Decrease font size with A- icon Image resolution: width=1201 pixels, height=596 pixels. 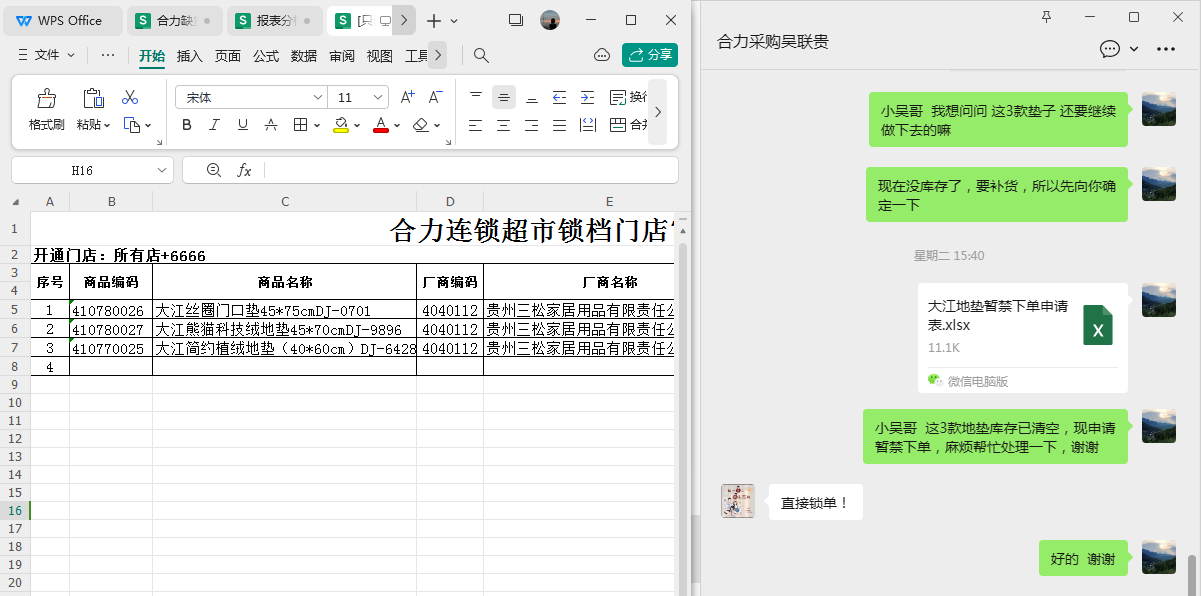[435, 97]
